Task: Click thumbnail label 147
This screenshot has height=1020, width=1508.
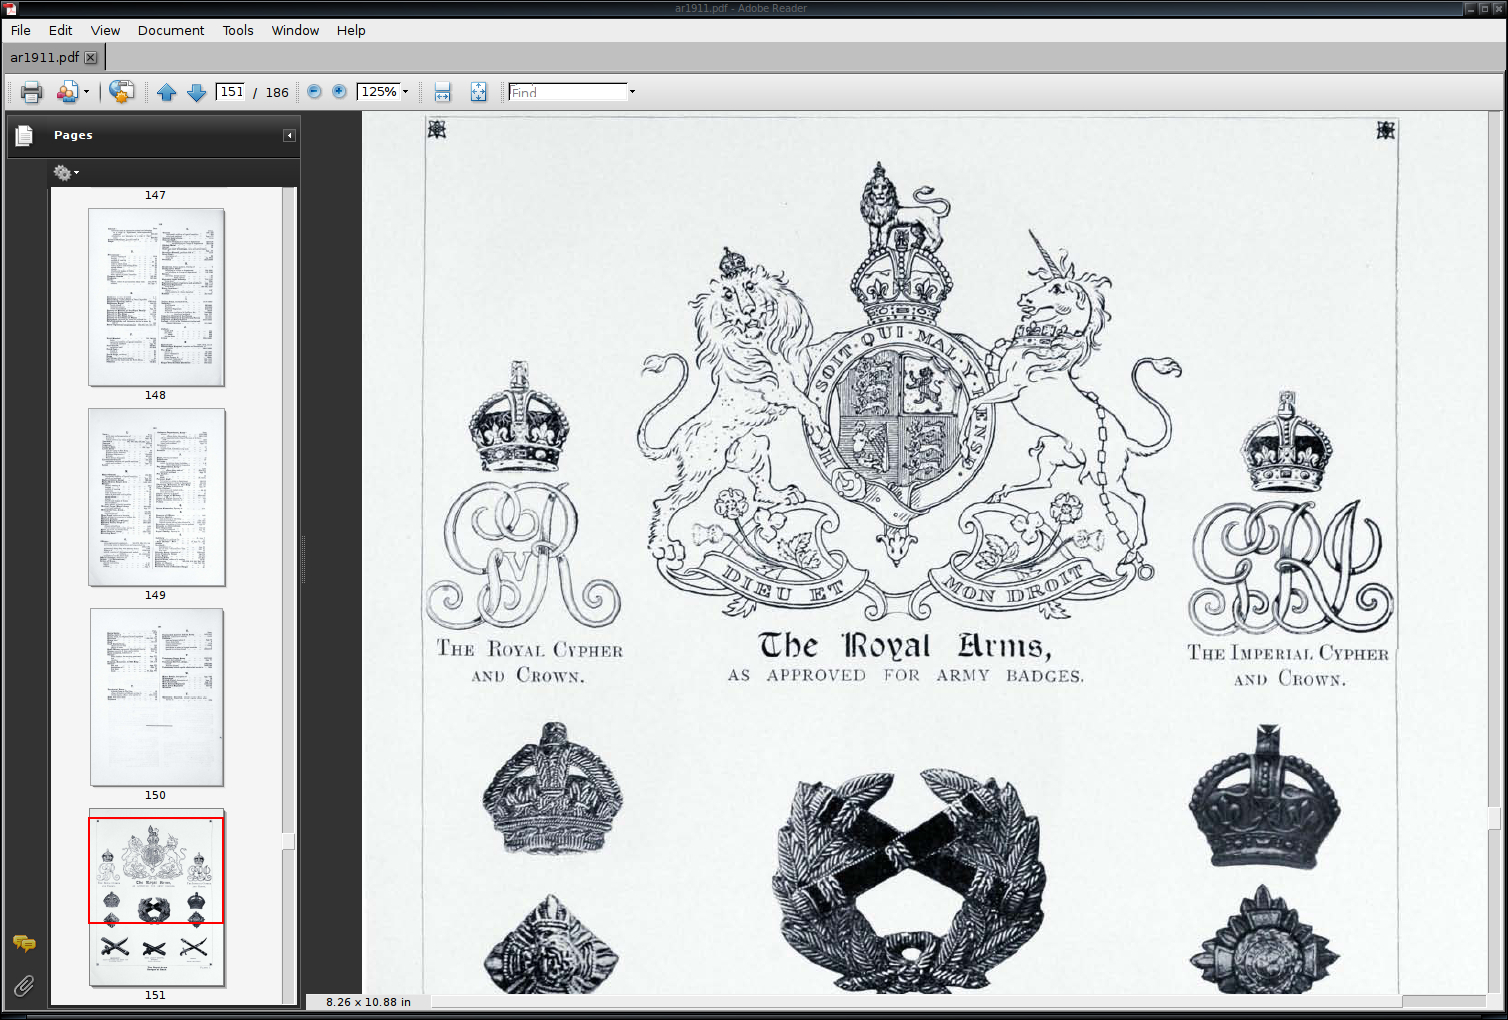Action: pyautogui.click(x=155, y=195)
